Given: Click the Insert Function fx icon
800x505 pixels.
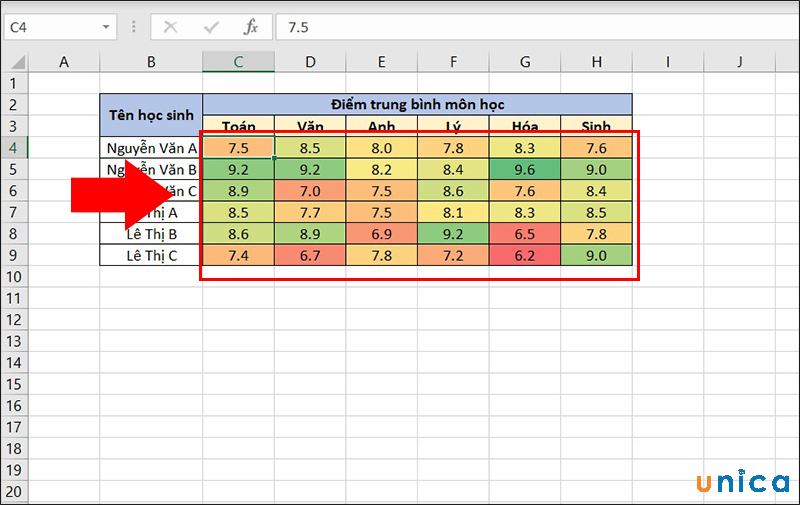Looking at the screenshot, I should pos(251,27).
